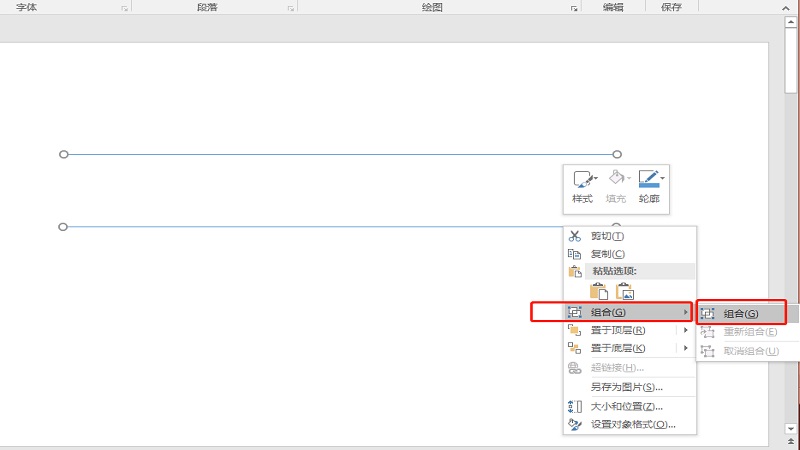Select 组合(G) in the submenu

click(740, 314)
